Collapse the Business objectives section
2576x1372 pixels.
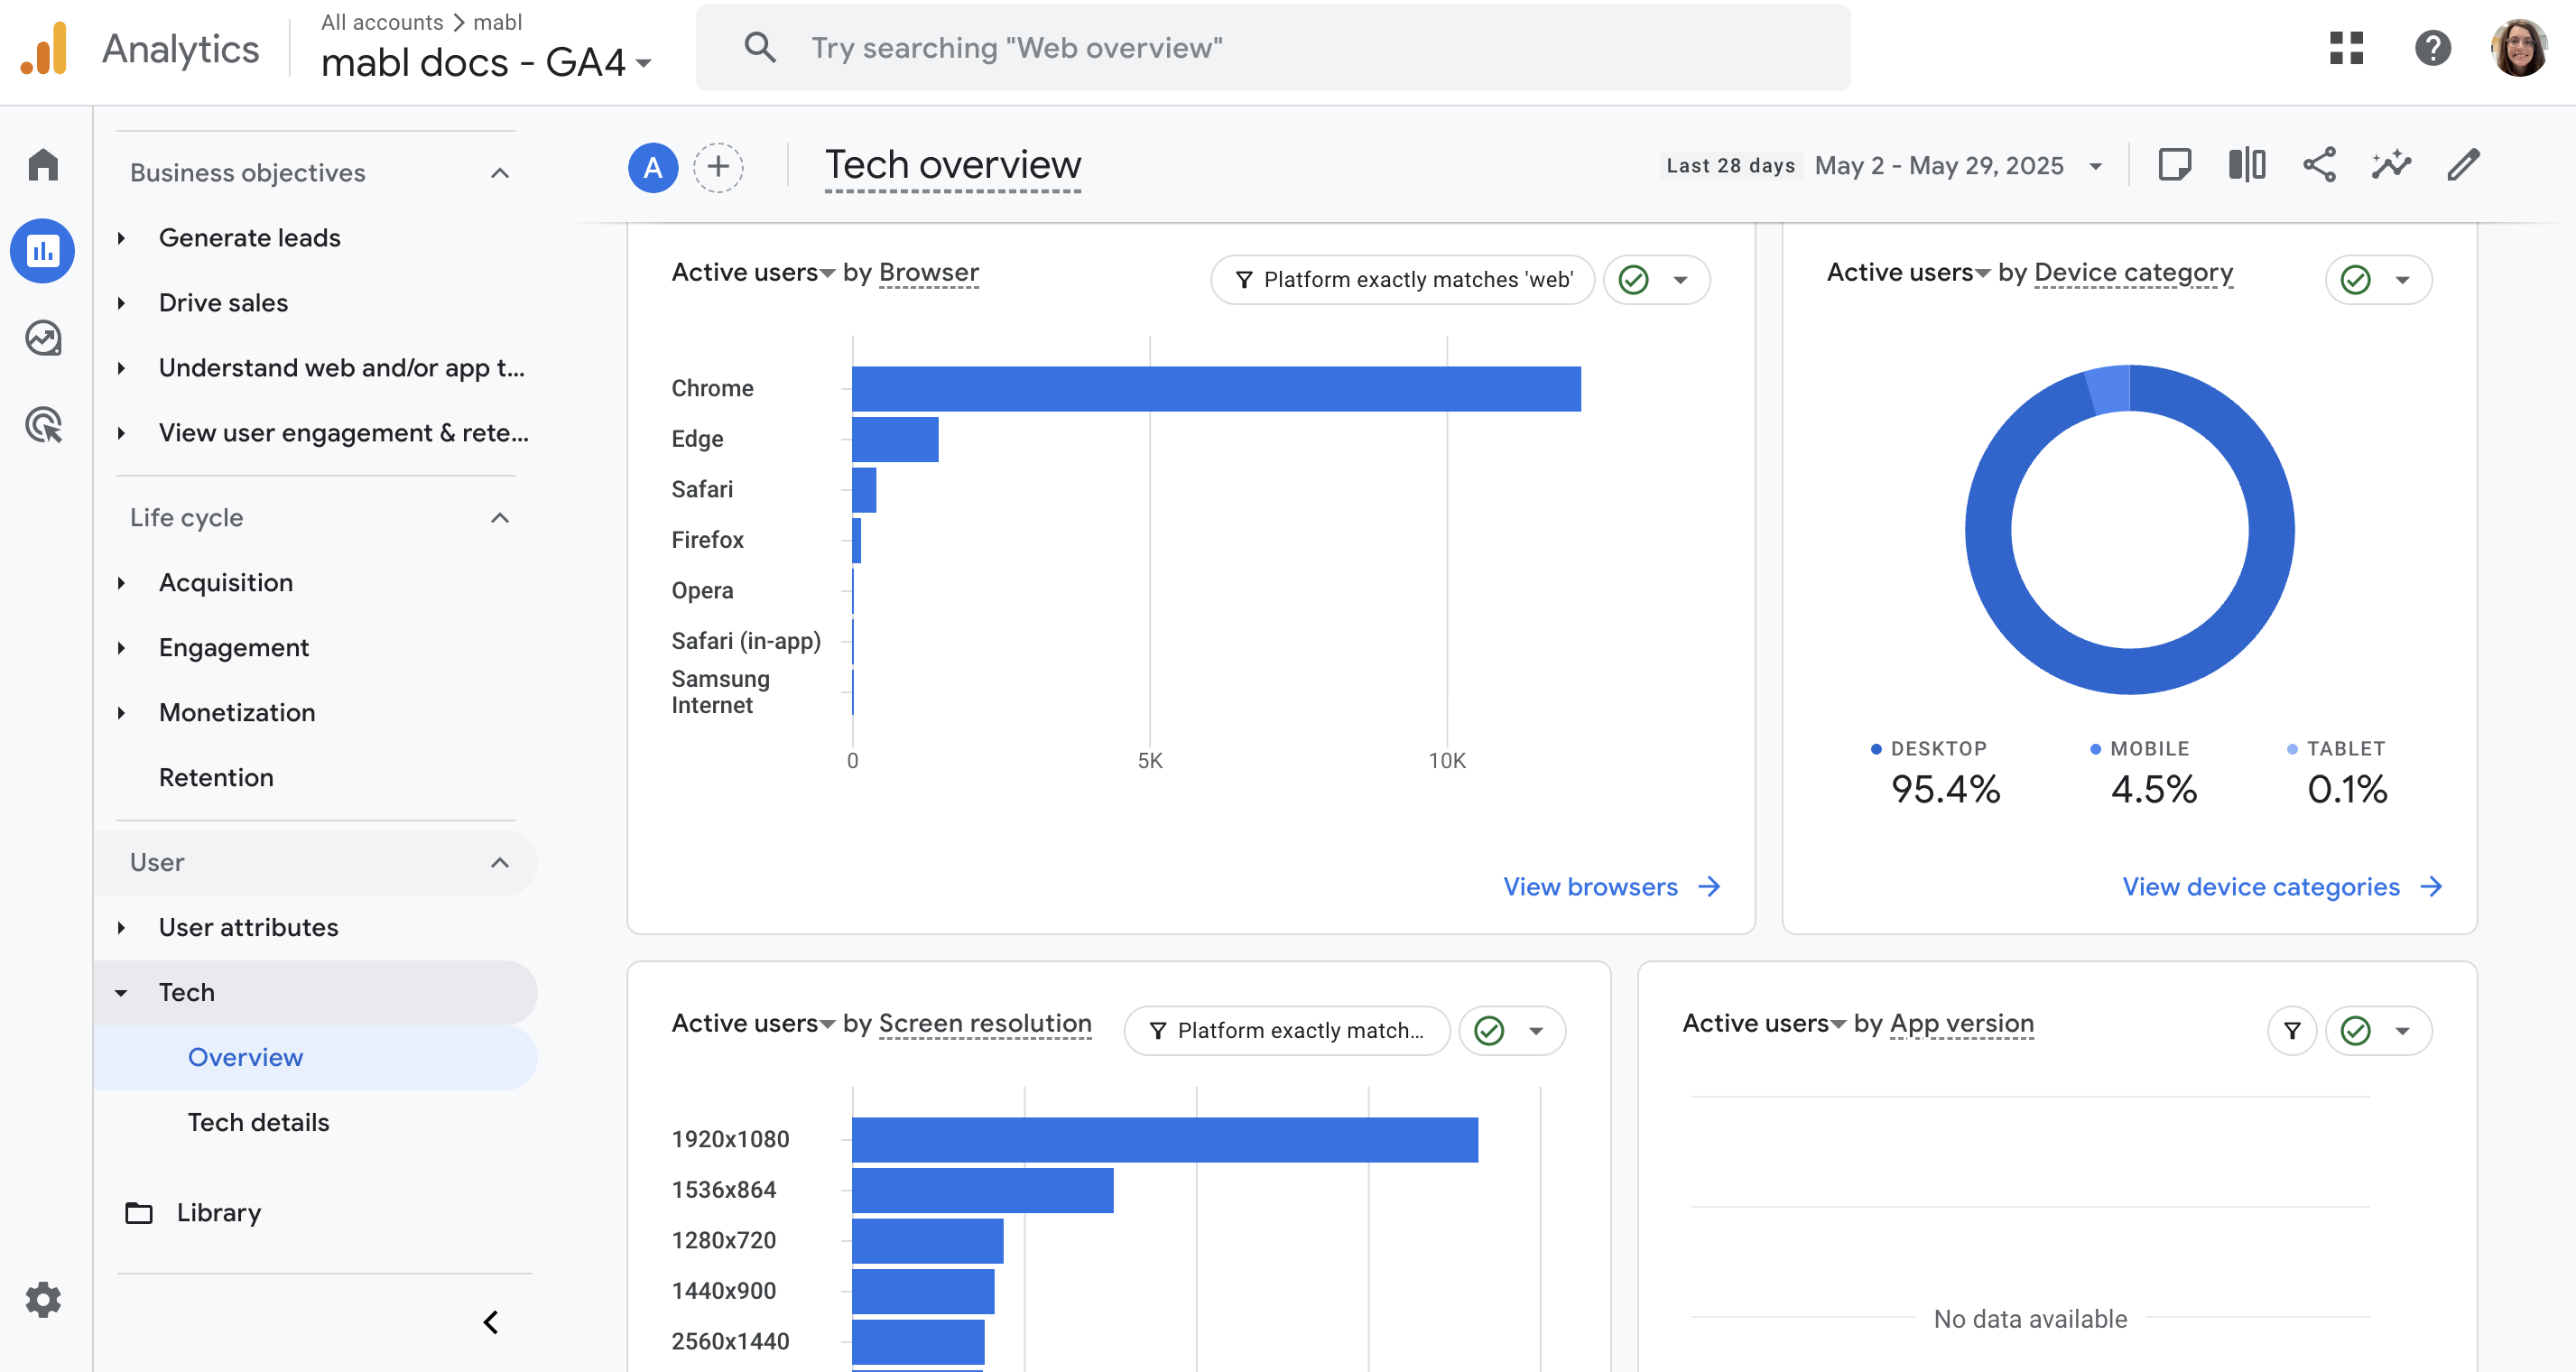pyautogui.click(x=500, y=173)
